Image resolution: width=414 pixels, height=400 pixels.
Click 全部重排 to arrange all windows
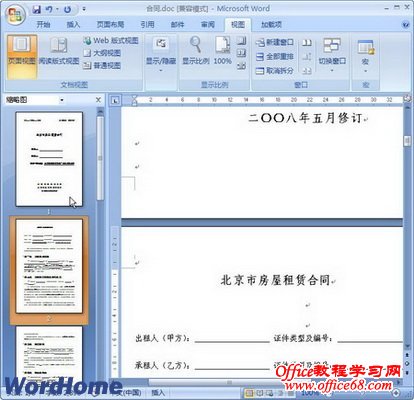click(275, 57)
